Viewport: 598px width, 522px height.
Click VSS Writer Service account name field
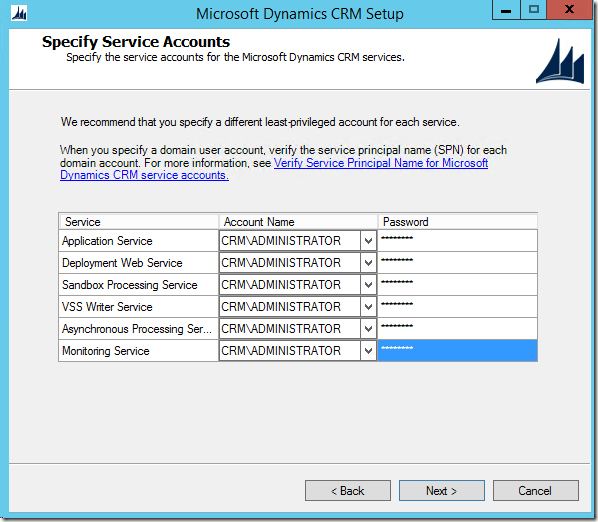(x=290, y=307)
